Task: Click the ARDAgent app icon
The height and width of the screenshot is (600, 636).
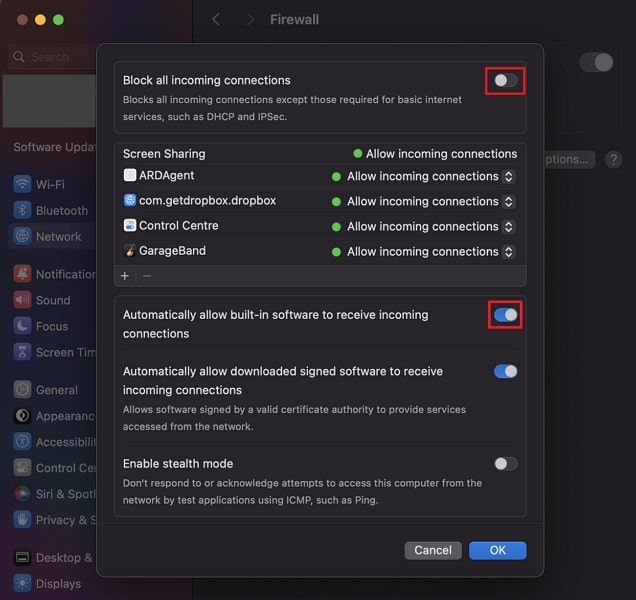Action: click(130, 176)
